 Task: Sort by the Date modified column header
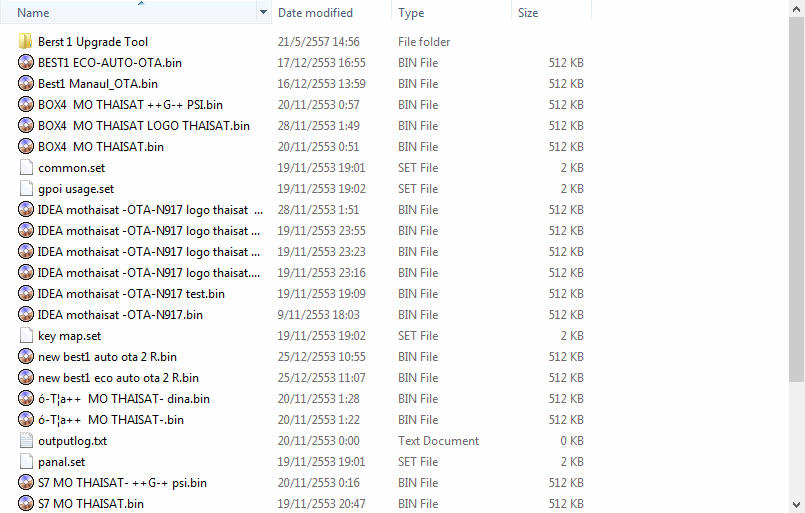(x=315, y=13)
